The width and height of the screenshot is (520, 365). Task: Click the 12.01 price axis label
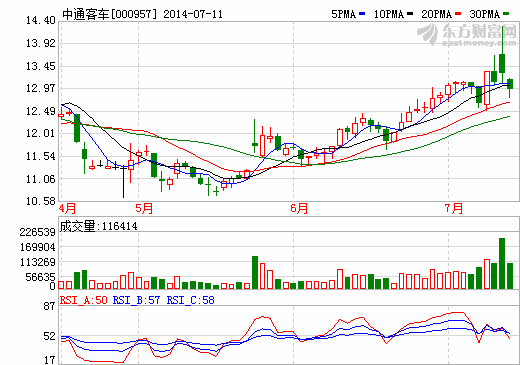(41, 134)
